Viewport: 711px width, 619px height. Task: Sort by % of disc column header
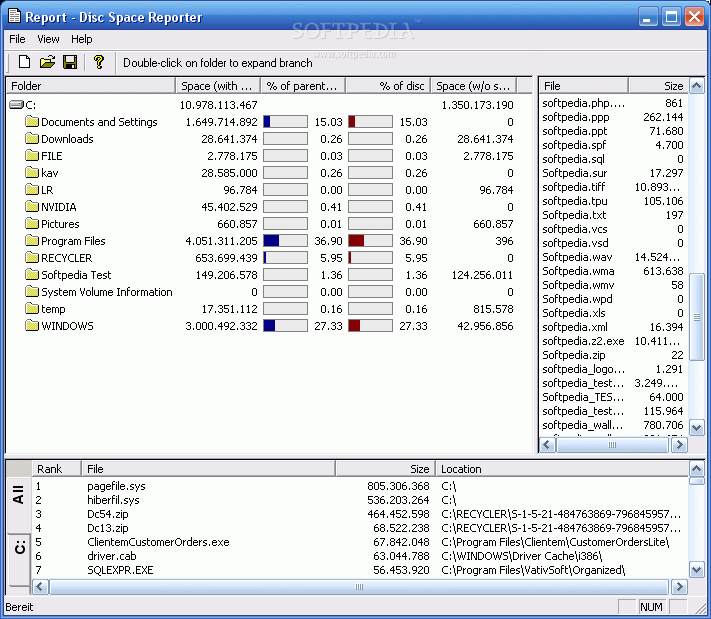(x=388, y=86)
